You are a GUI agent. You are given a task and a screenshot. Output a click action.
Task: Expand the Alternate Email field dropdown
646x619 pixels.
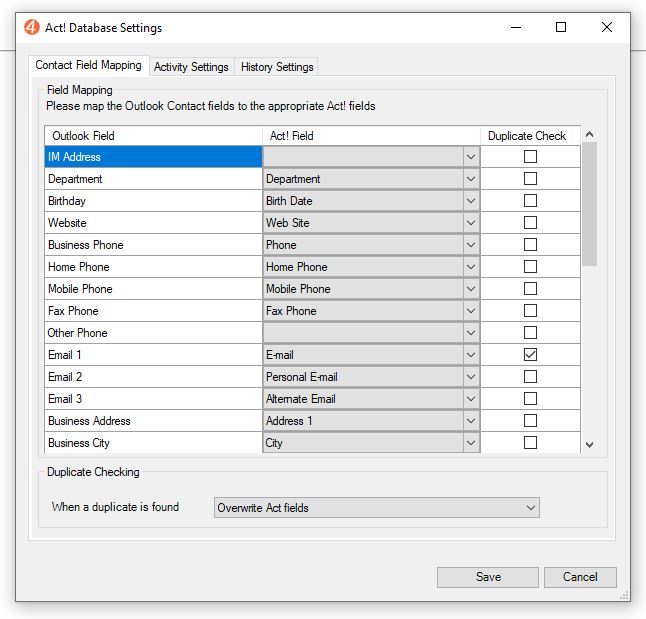(470, 399)
